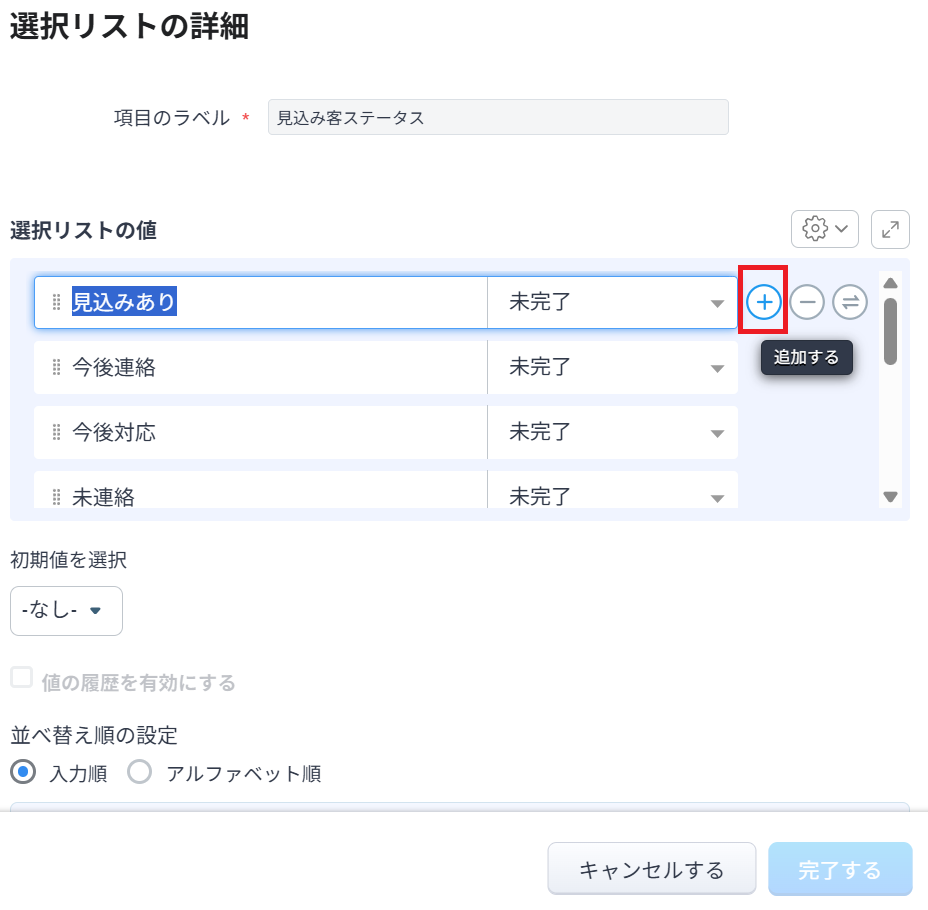This screenshot has width=928, height=910.
Task: Click the 項目のラベル input field
Action: coord(498,118)
